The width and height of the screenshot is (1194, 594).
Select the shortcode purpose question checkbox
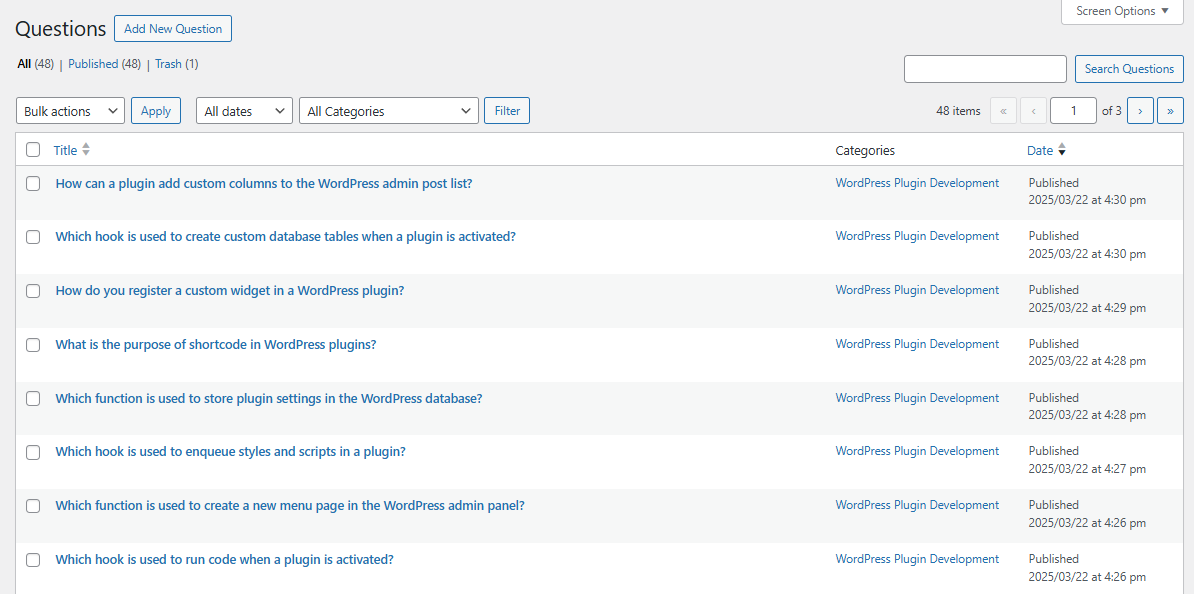33,345
